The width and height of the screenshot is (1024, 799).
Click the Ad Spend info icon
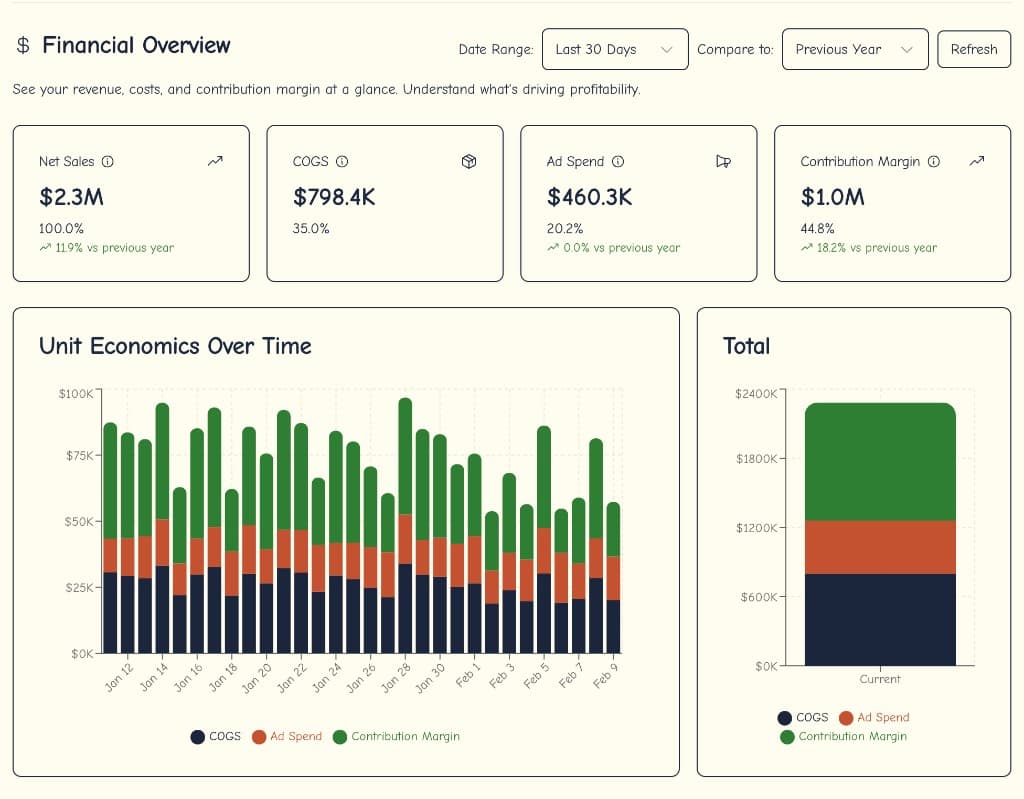click(x=618, y=161)
